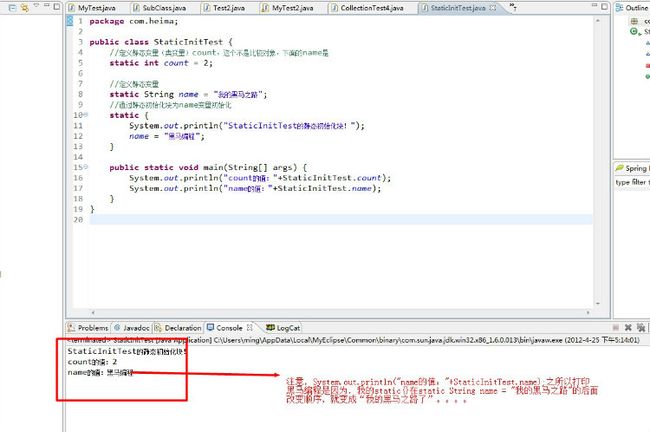Select the package entry in Outline
Viewport: 650px width, 432px height.
[638, 21]
